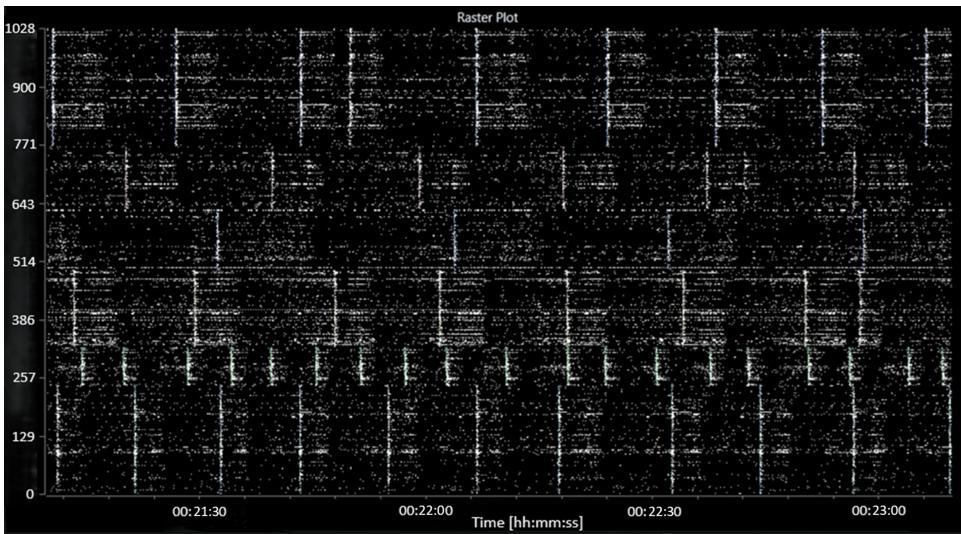The width and height of the screenshot is (961, 534).
Task: Click the 129 y-axis tick label
Action: click(x=24, y=436)
